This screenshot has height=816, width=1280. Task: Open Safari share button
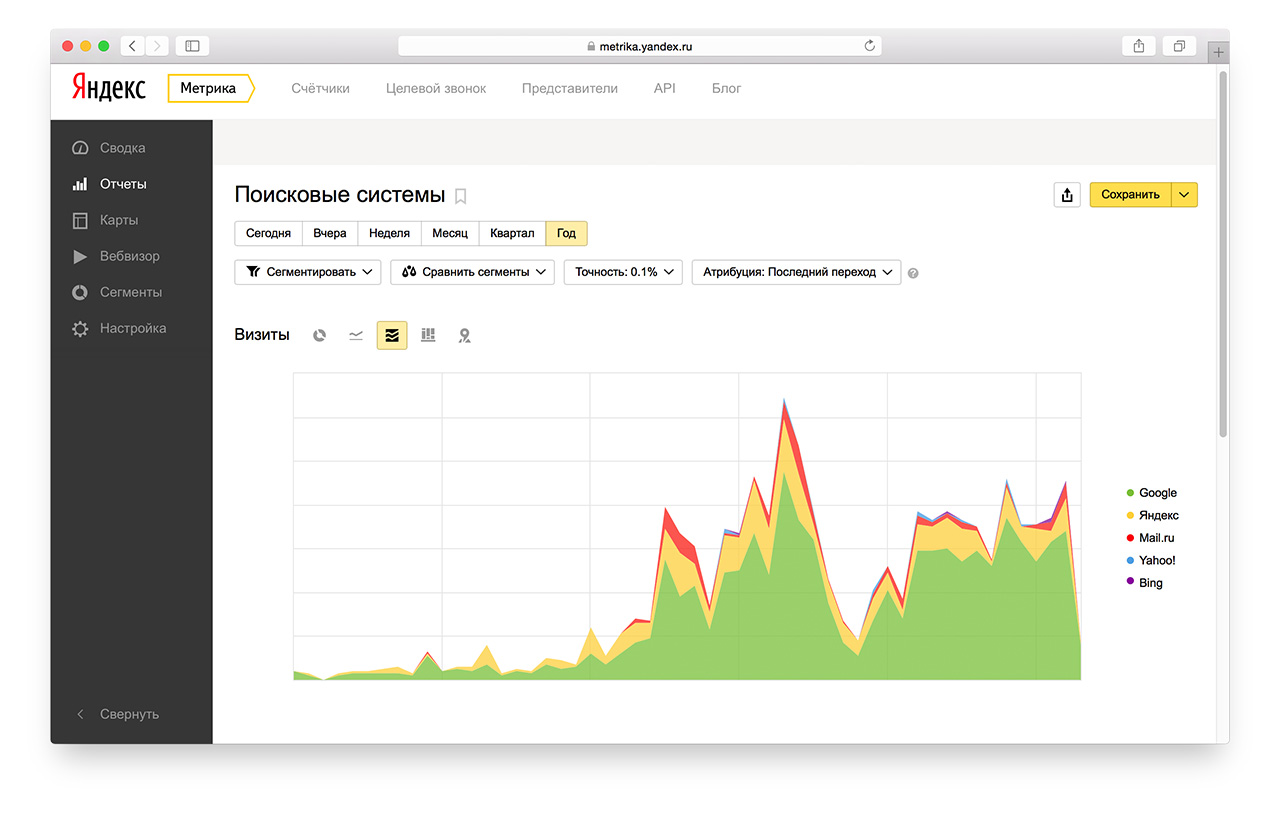click(1139, 46)
